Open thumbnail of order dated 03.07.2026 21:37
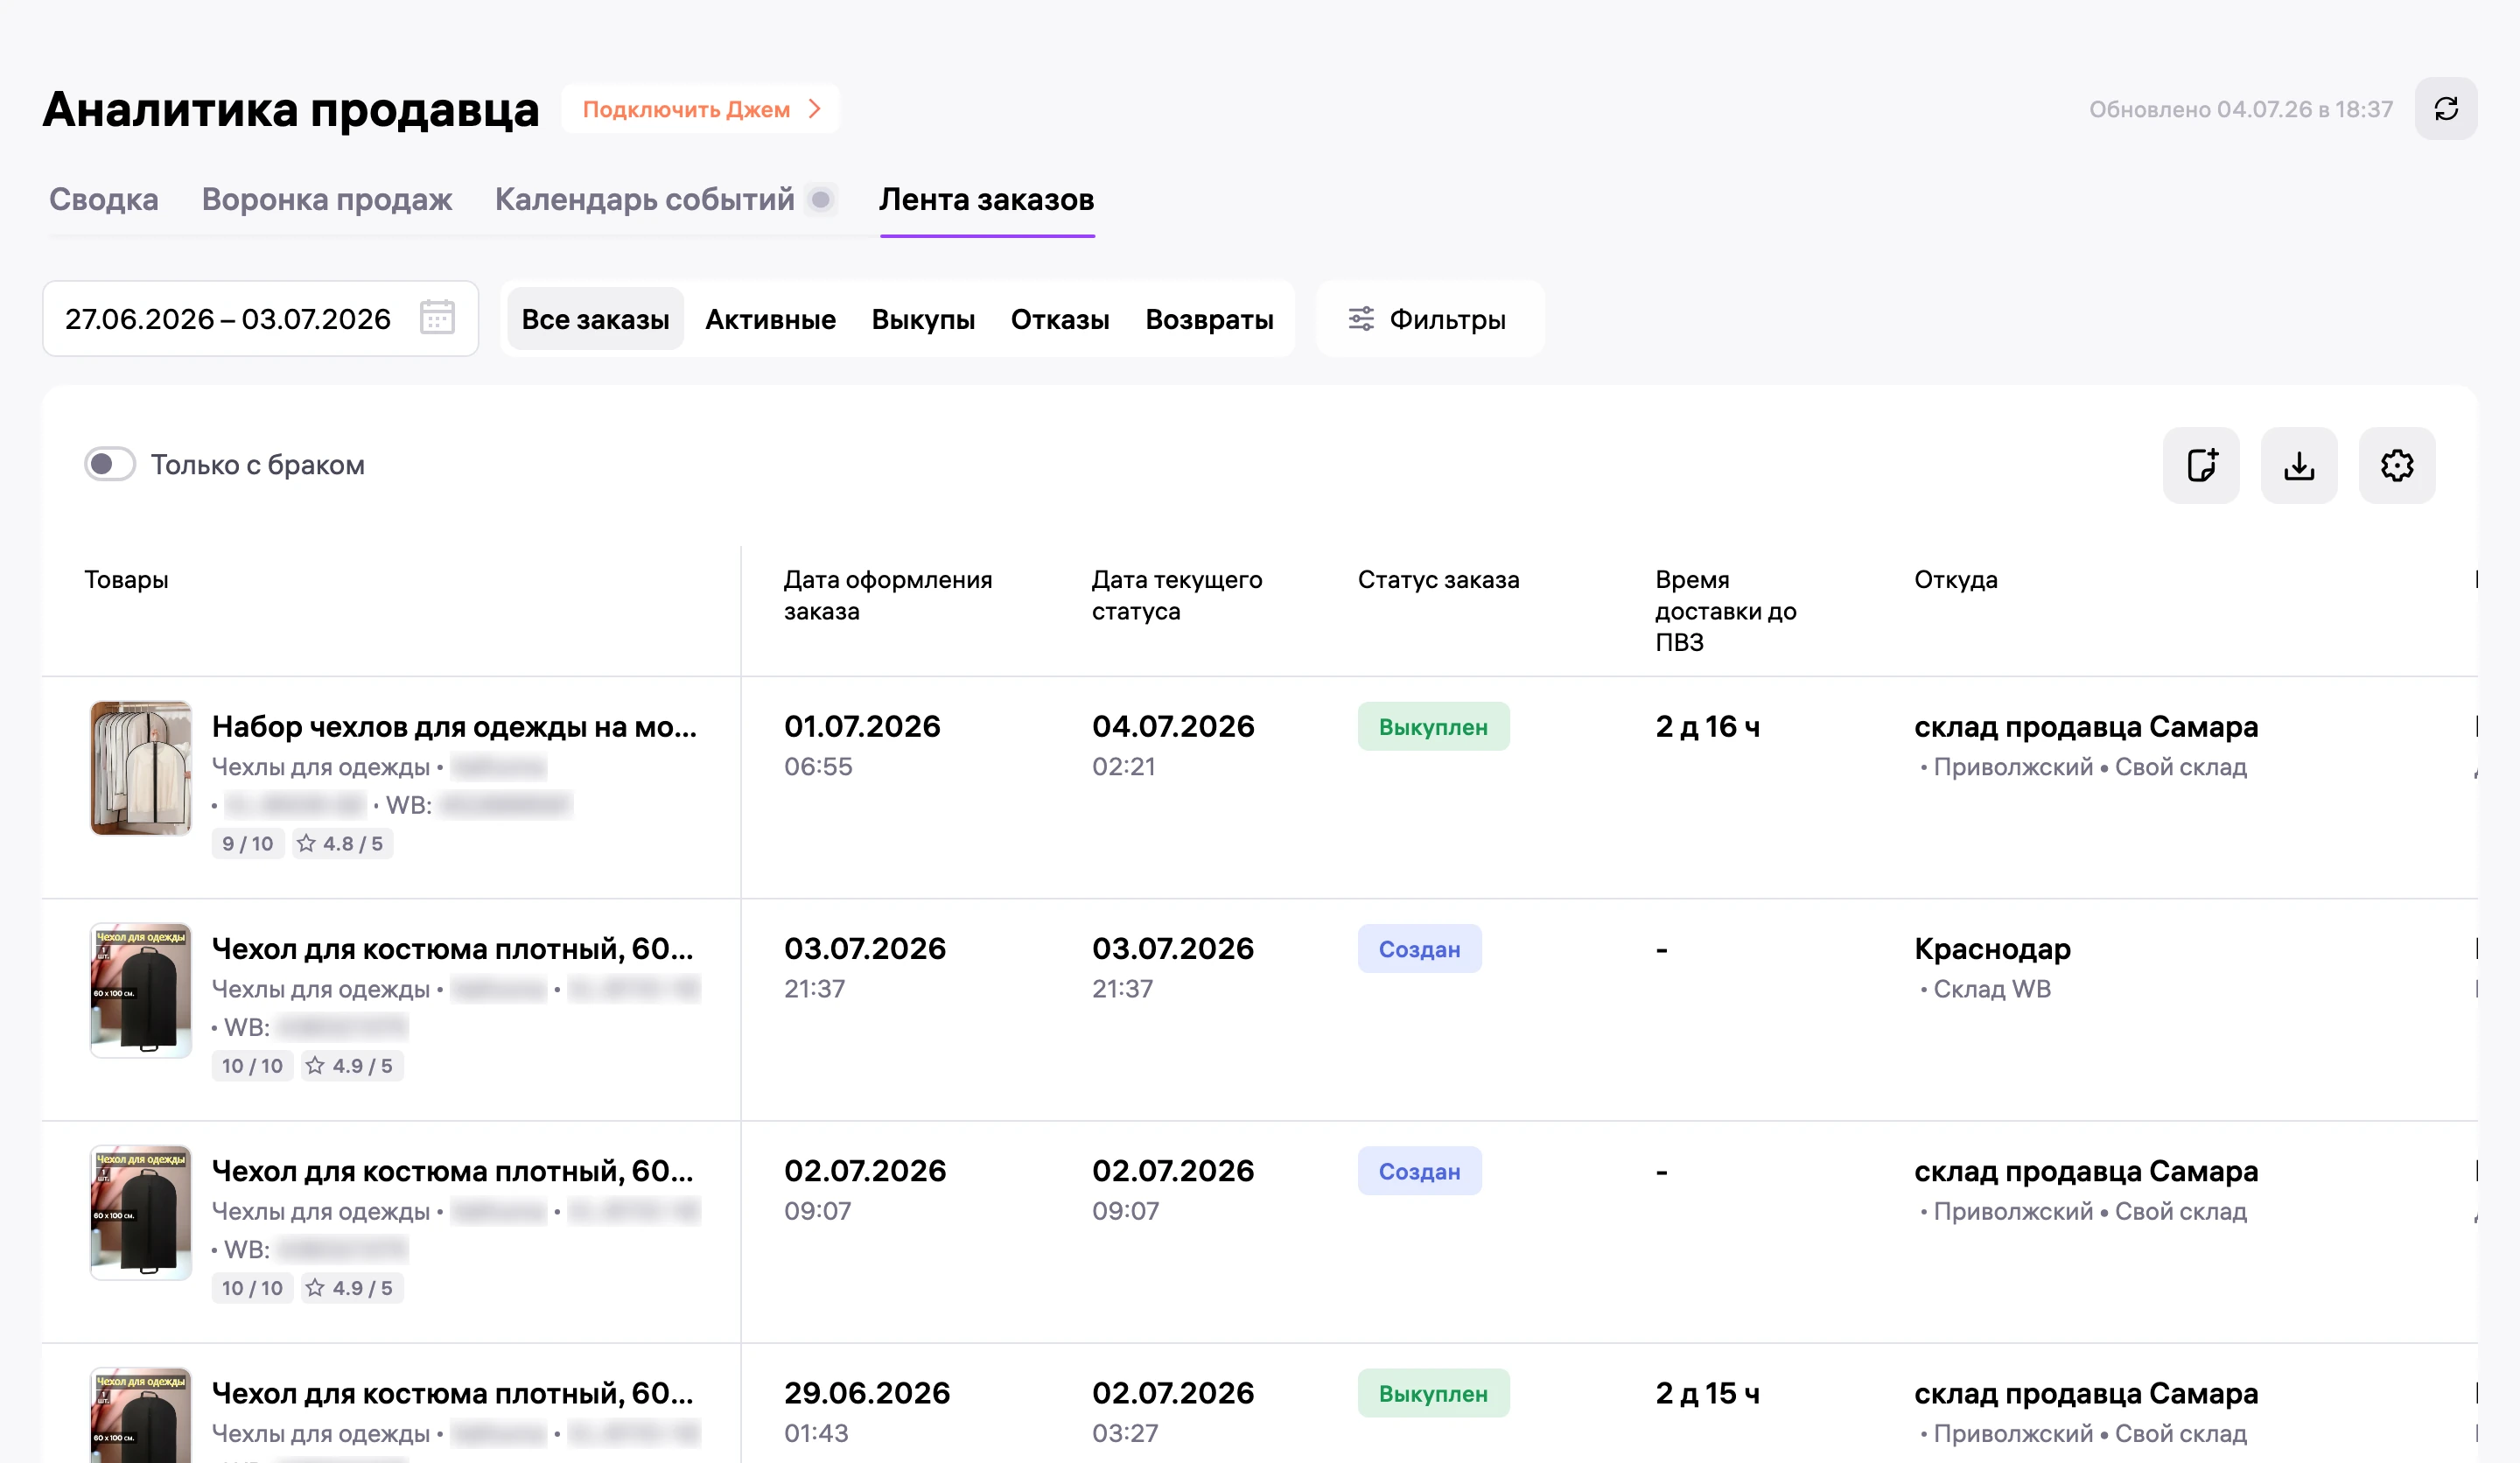The width and height of the screenshot is (2520, 1463). tap(141, 990)
